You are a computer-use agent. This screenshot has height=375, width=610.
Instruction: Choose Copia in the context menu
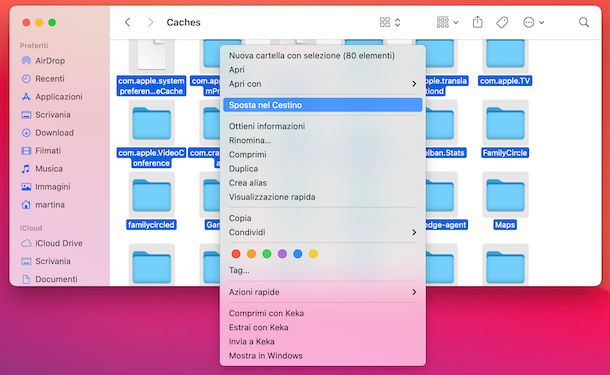323,218
